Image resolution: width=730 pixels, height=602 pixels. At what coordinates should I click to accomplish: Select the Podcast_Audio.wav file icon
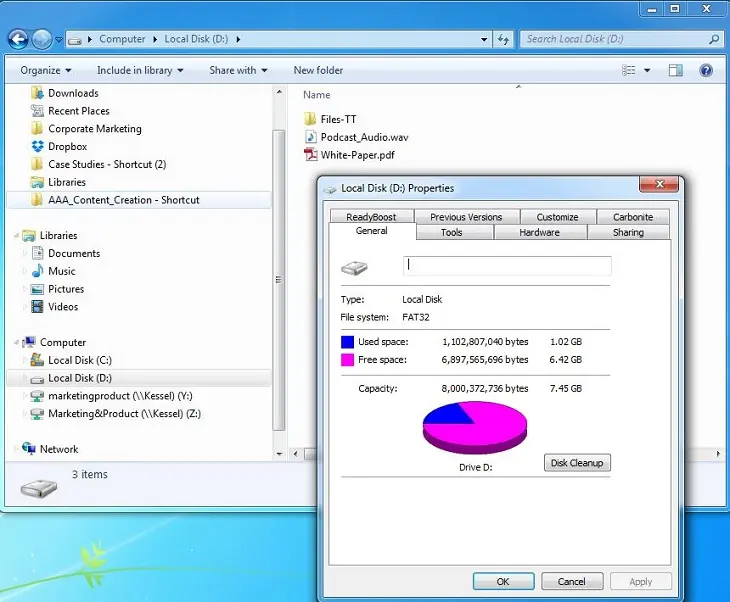311,137
